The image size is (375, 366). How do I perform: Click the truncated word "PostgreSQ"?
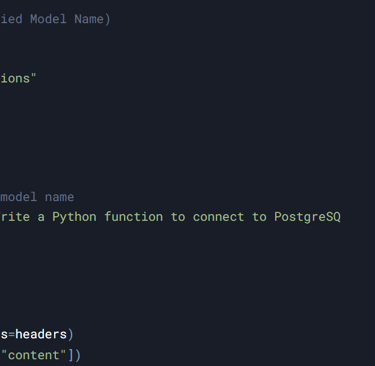307,217
